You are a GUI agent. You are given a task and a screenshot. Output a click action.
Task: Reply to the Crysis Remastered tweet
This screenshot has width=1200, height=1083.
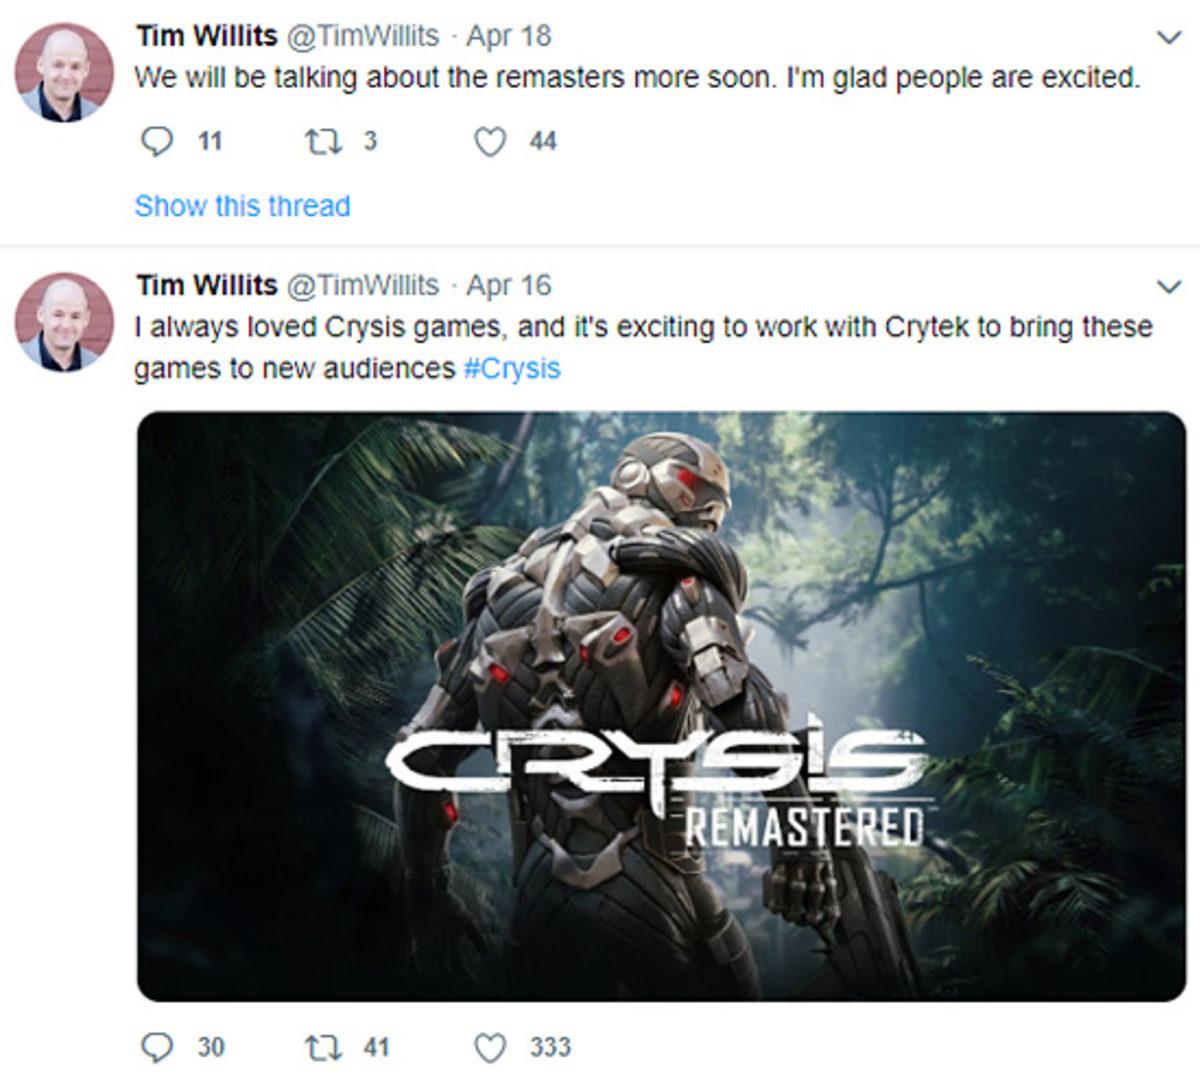(160, 1048)
